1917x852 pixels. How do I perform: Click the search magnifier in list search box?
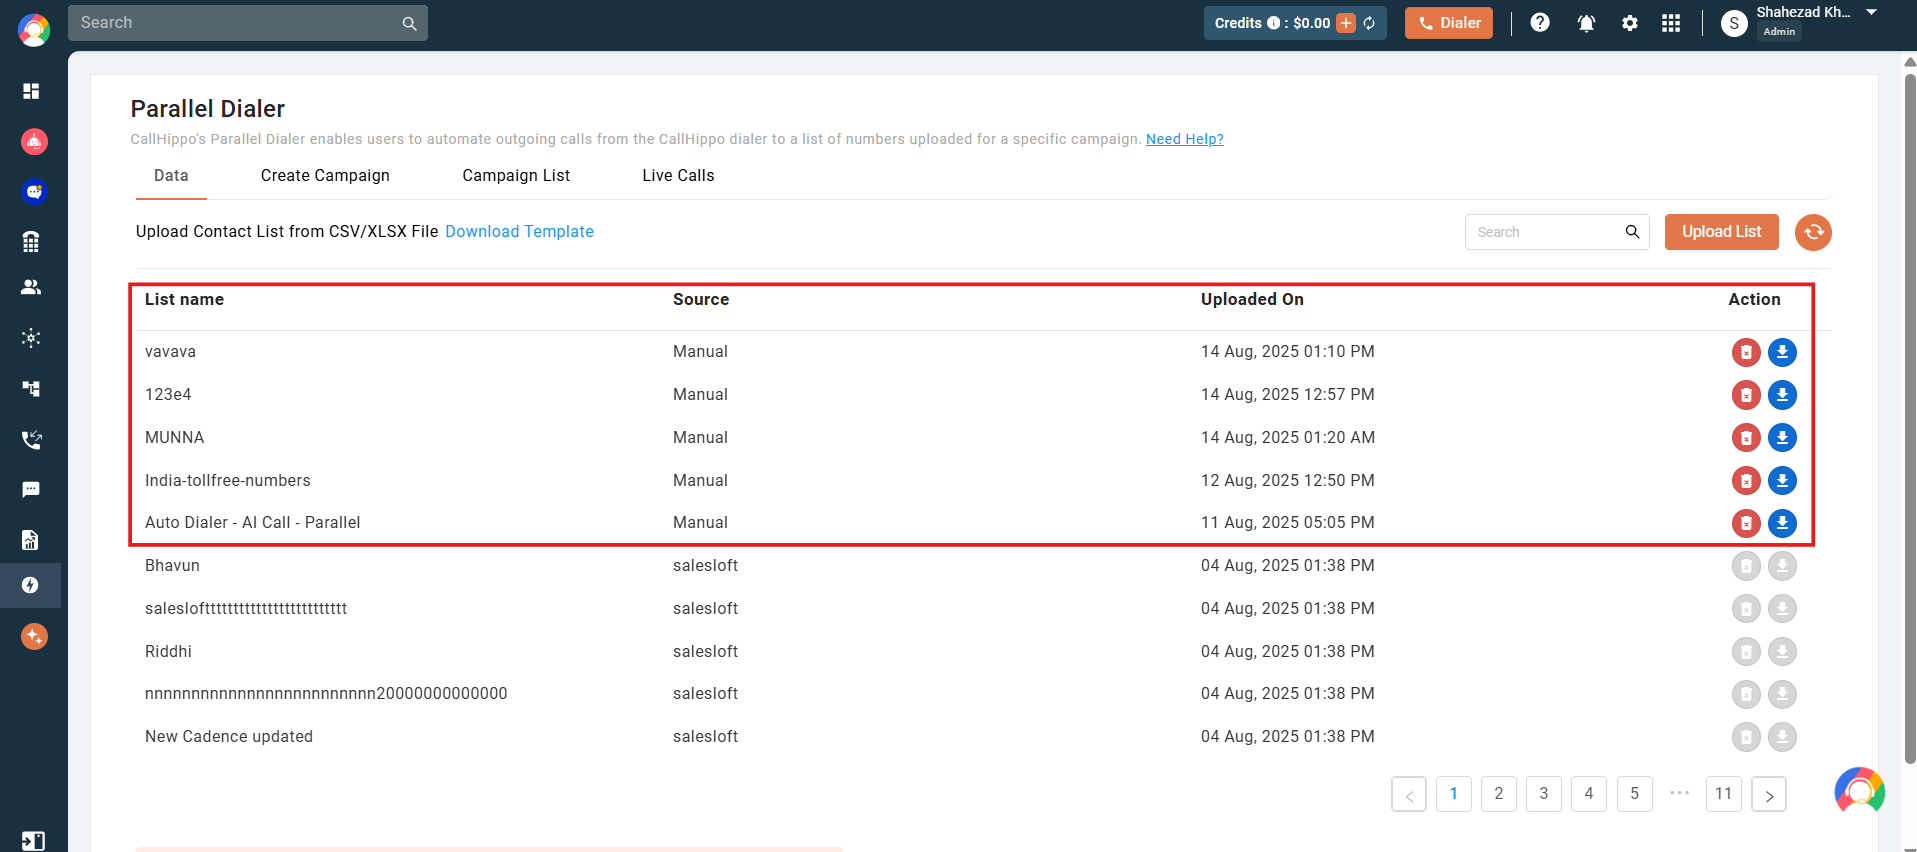click(x=1632, y=232)
